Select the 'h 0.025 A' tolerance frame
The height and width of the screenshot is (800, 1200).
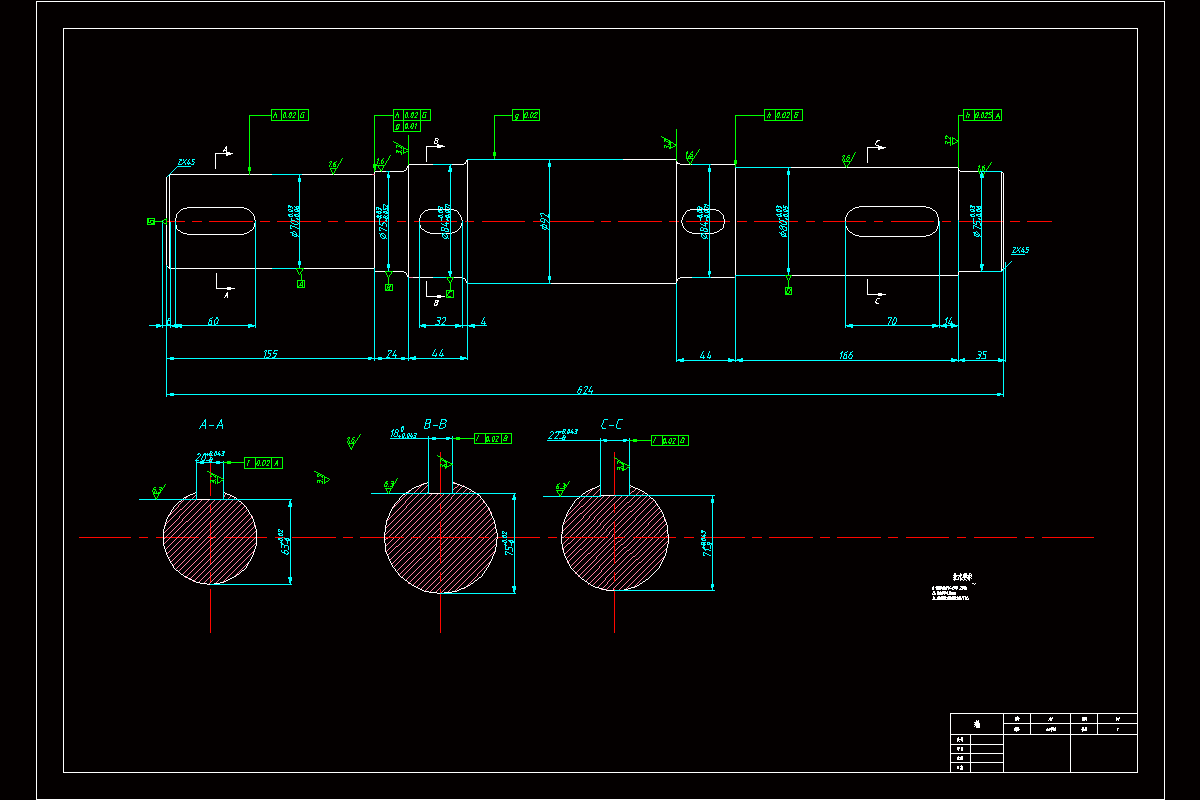[982, 115]
